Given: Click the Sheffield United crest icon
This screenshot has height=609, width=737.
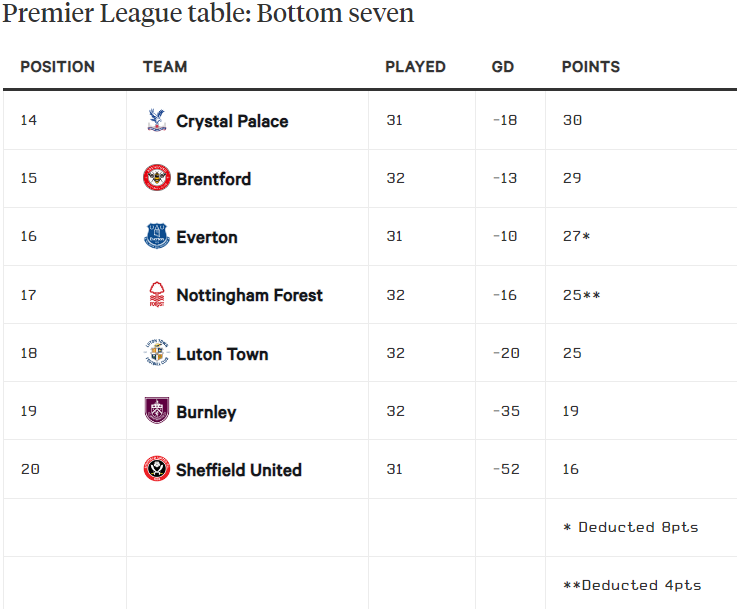Looking at the screenshot, I should (x=157, y=468).
